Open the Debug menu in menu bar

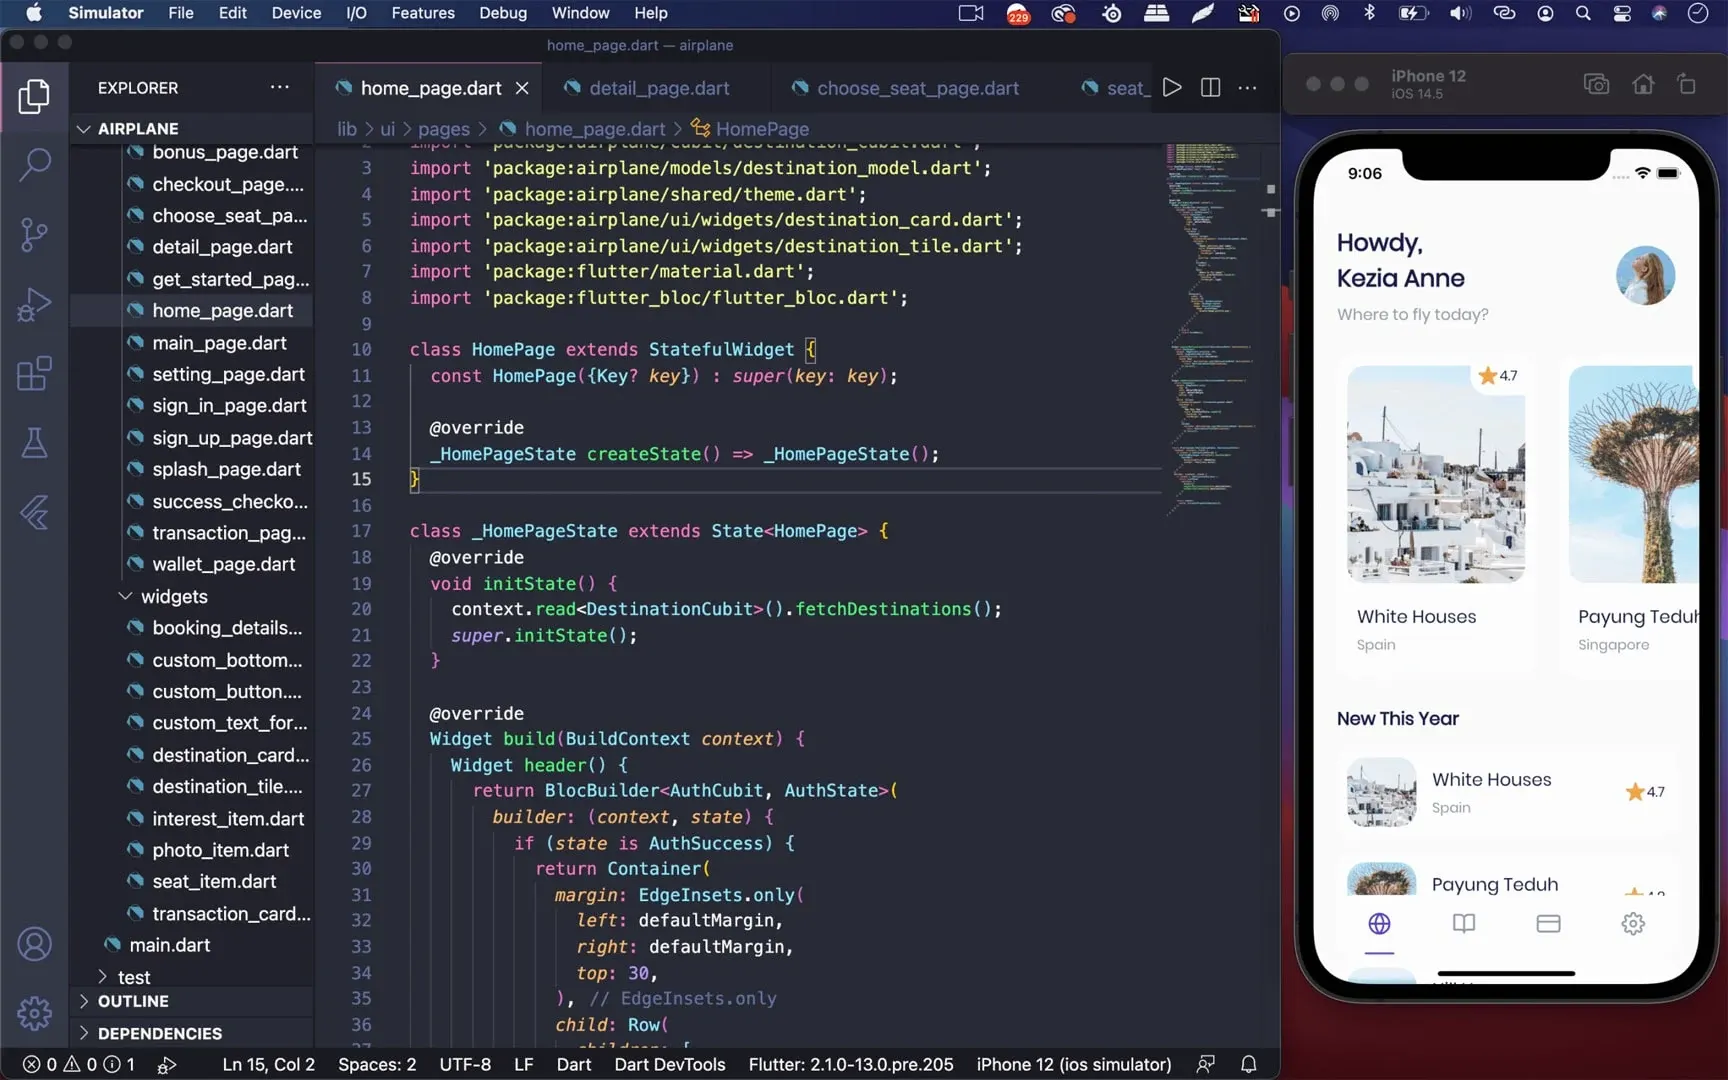(503, 13)
